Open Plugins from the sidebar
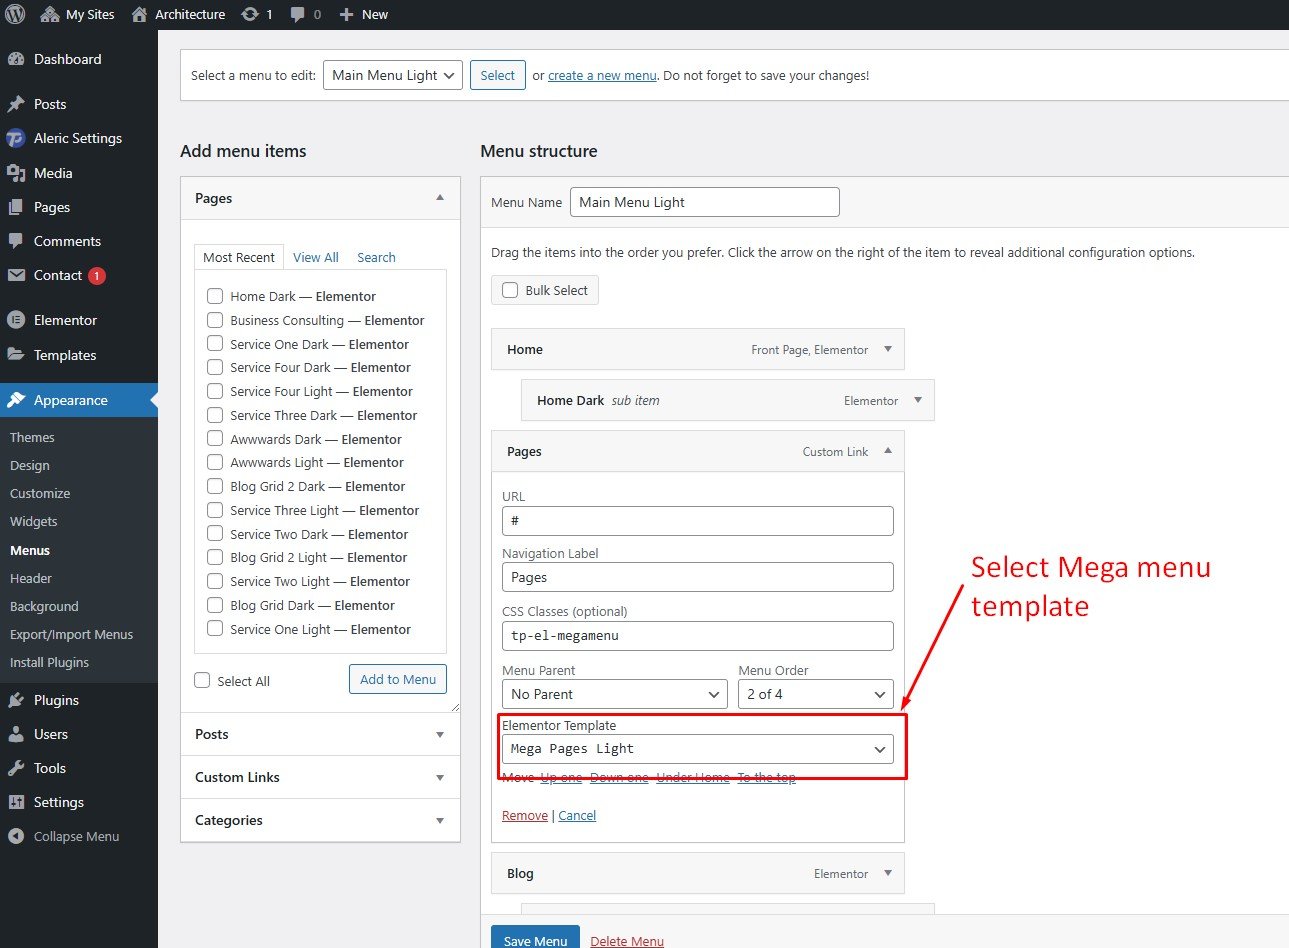This screenshot has width=1289, height=948. coord(56,700)
